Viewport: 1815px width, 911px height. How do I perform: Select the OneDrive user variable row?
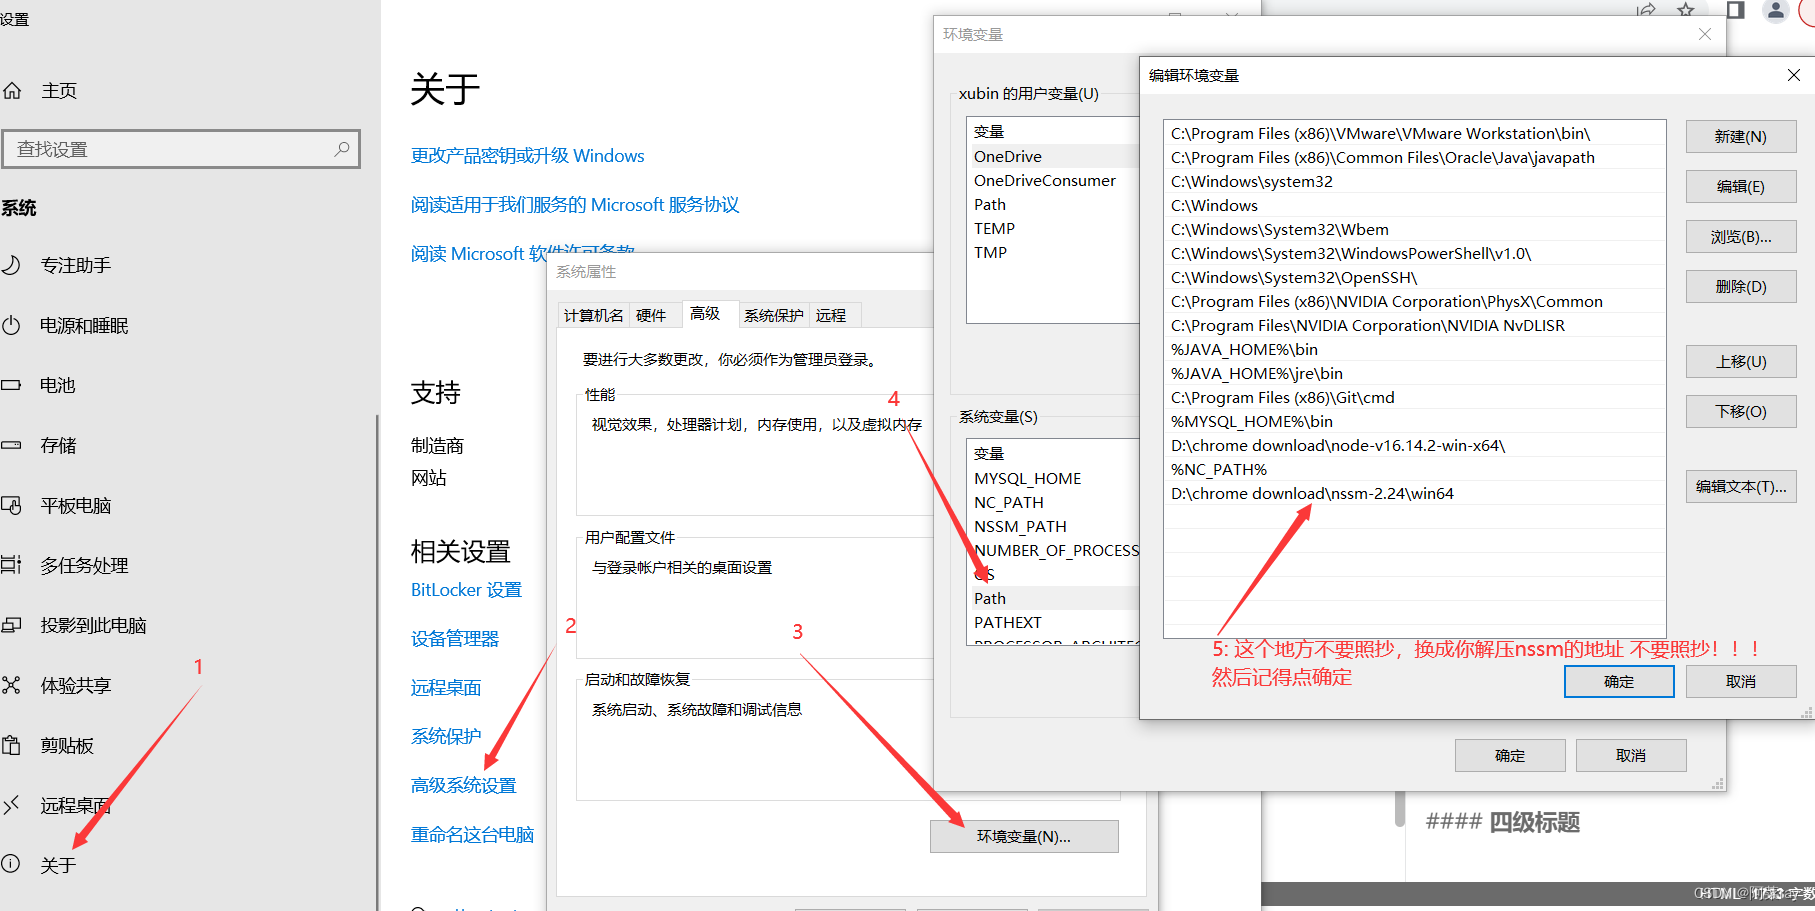click(1053, 157)
